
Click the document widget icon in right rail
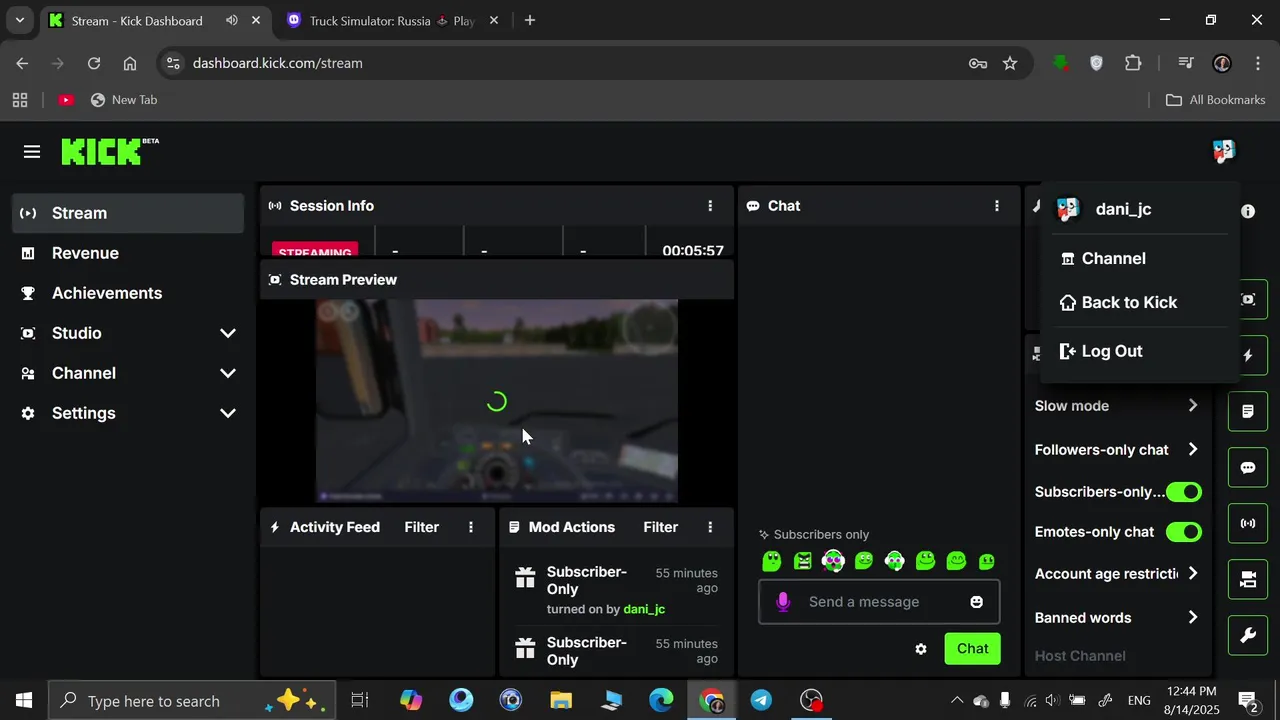point(1248,411)
